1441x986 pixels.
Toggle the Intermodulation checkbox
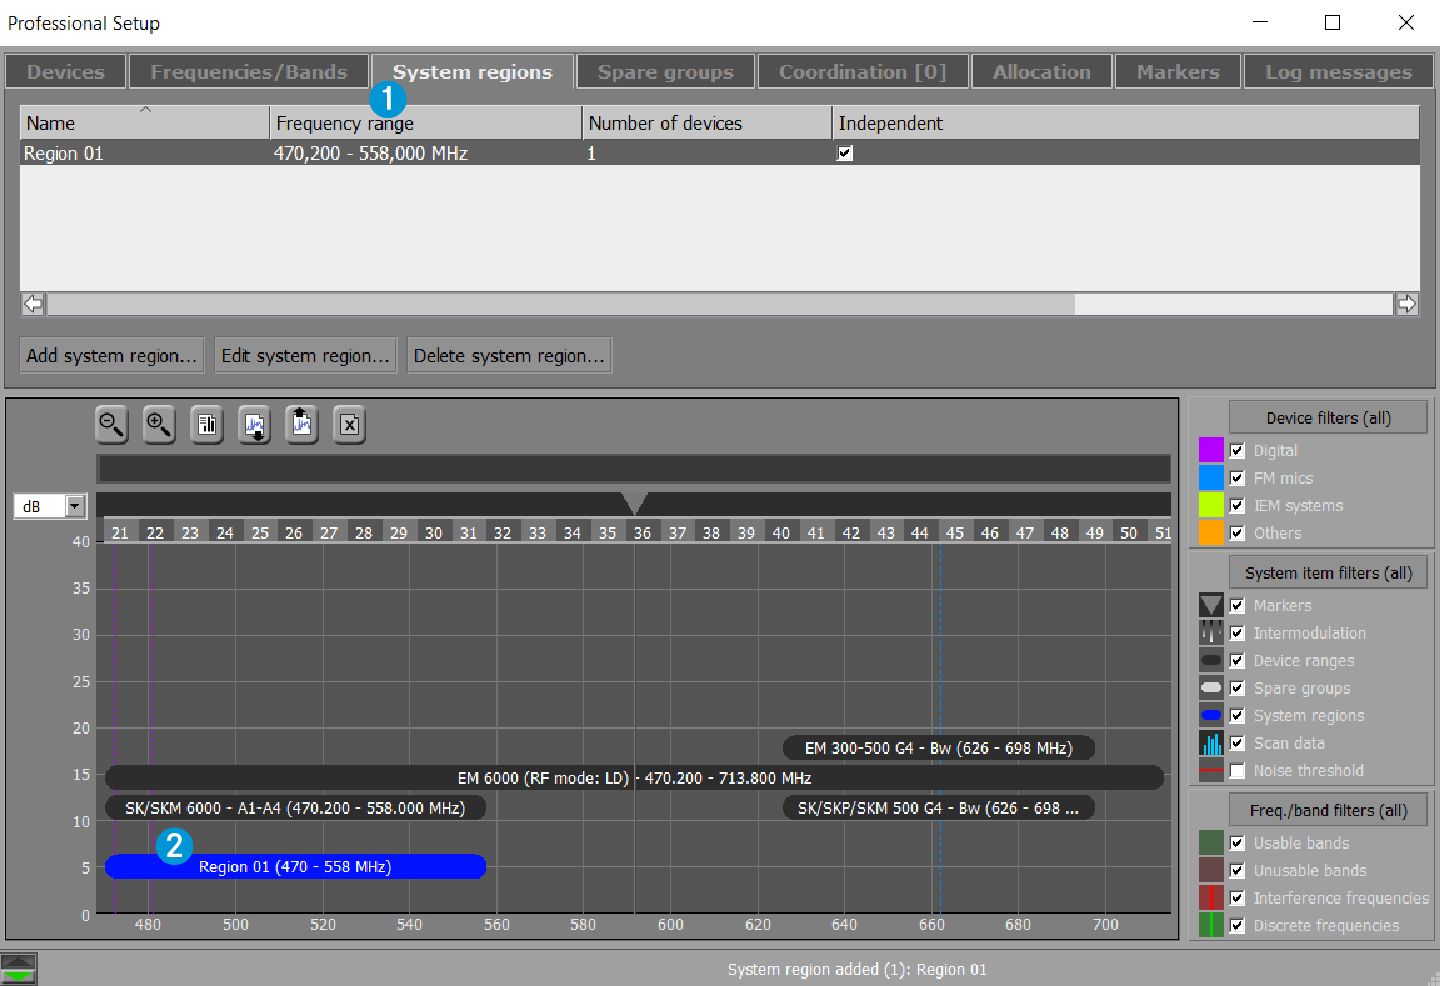click(x=1237, y=633)
